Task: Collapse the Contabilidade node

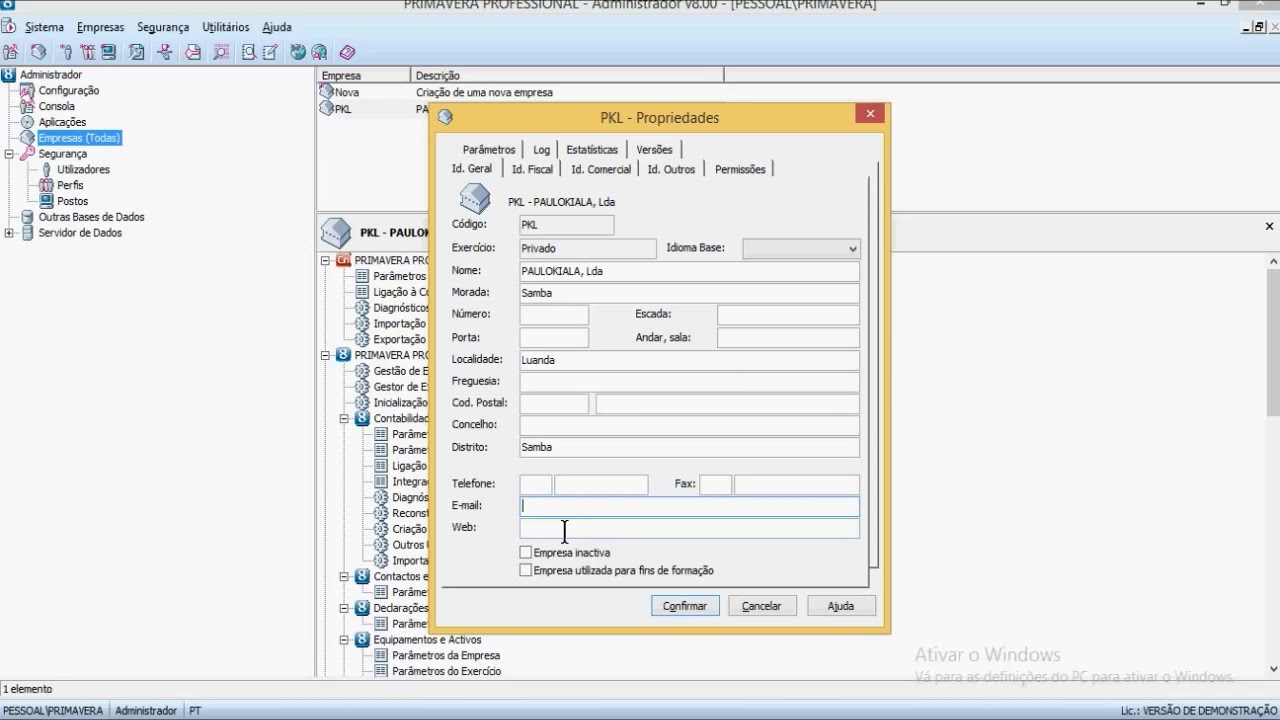Action: coord(344,418)
